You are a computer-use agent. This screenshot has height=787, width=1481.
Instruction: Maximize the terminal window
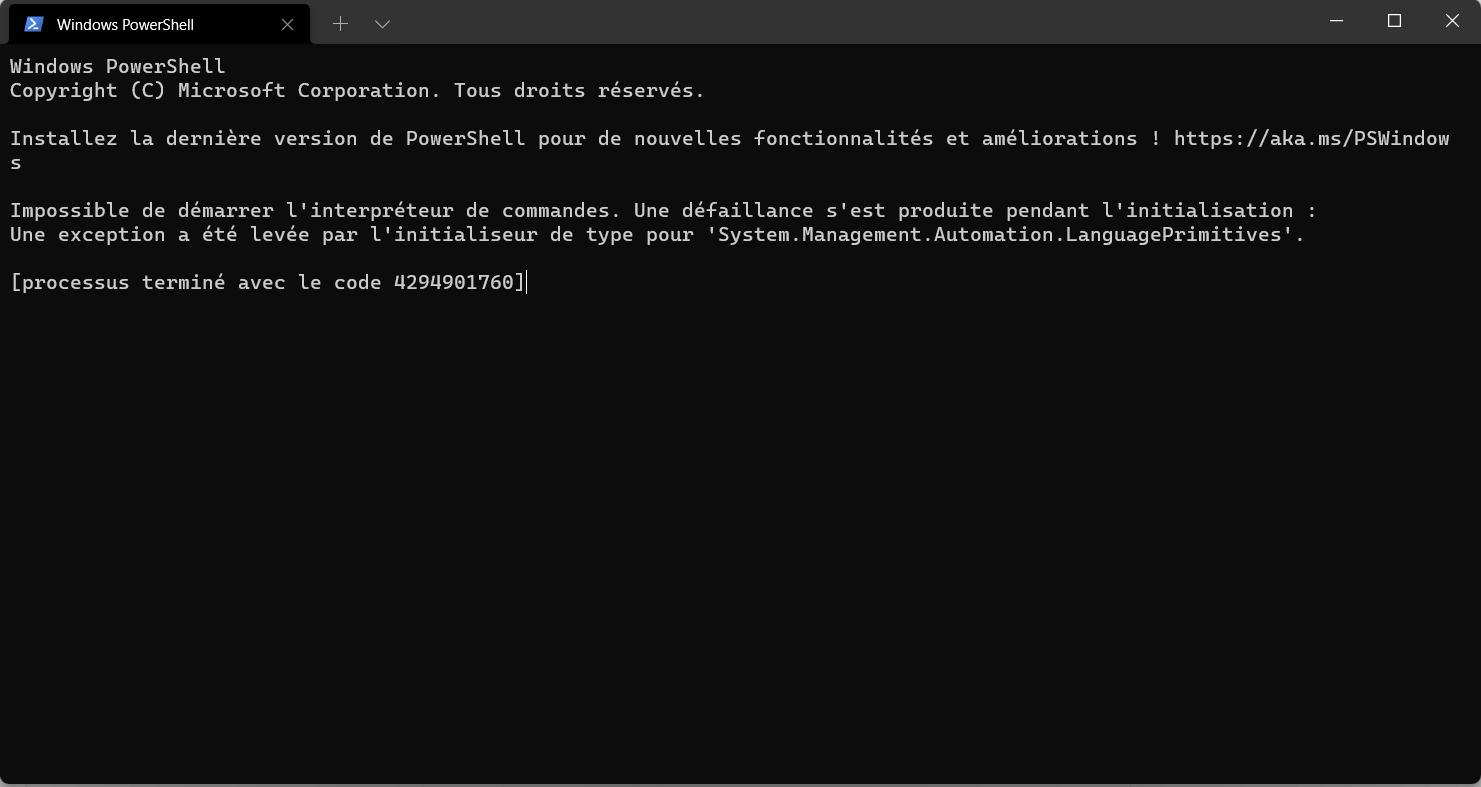1395,21
